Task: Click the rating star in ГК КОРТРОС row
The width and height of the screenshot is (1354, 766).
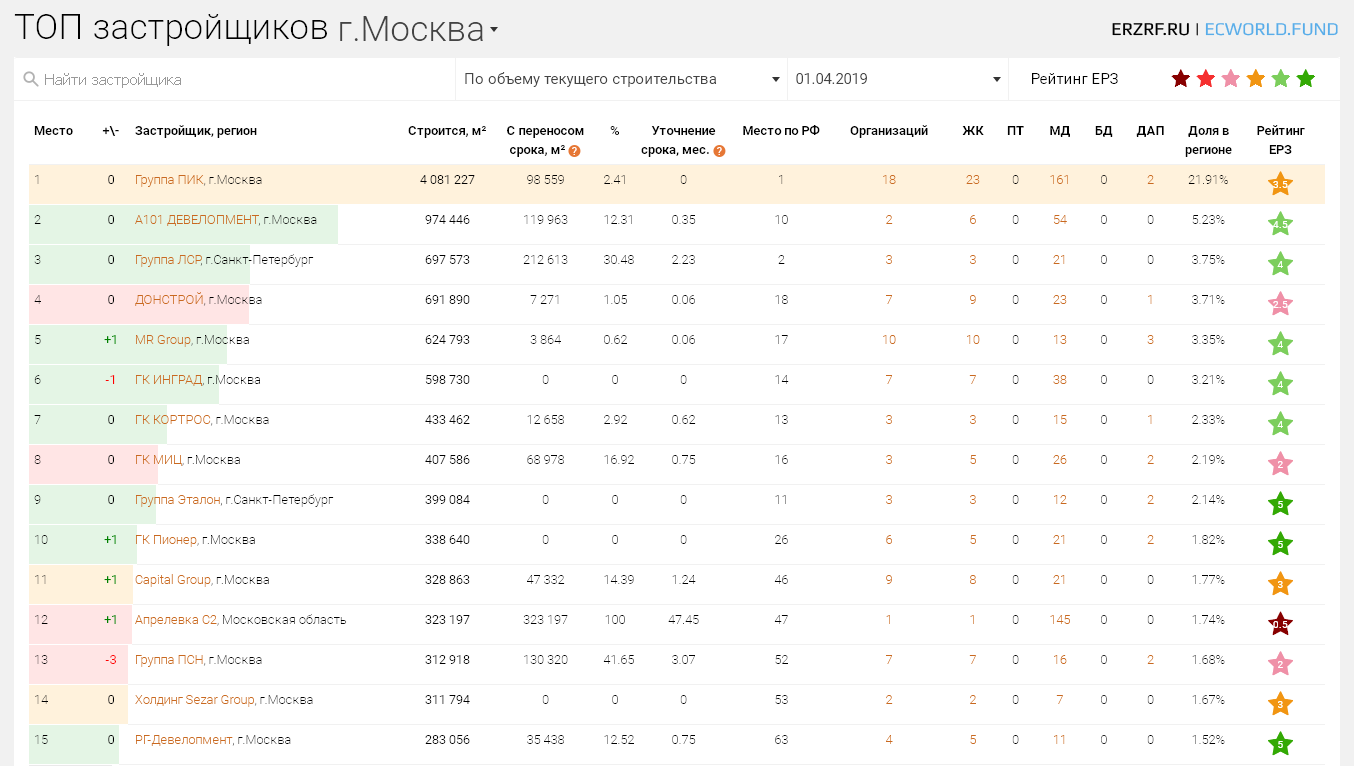Action: [1281, 424]
